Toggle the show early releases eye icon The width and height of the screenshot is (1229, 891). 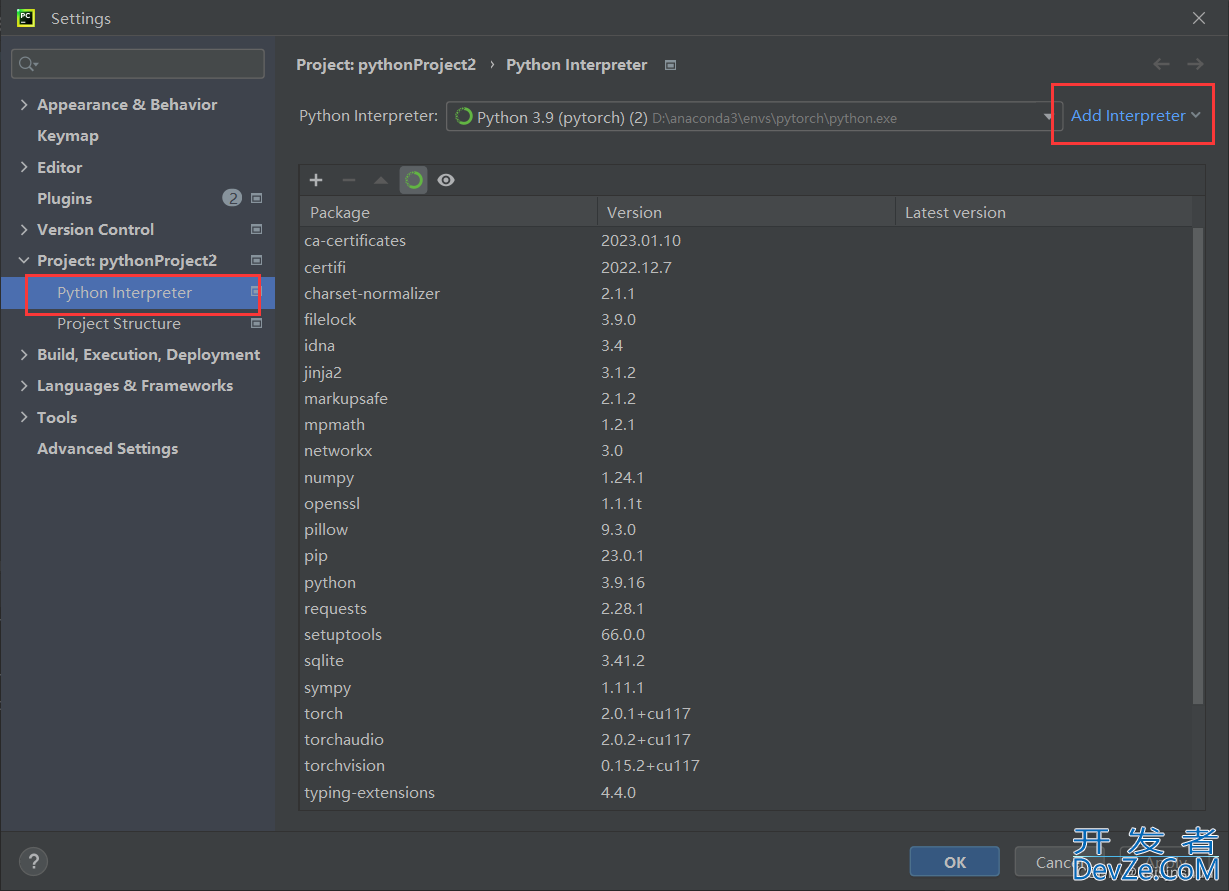coord(446,180)
